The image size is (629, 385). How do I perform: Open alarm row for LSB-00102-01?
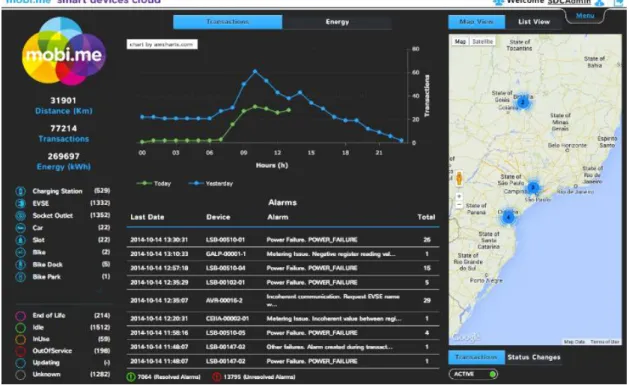[283, 282]
